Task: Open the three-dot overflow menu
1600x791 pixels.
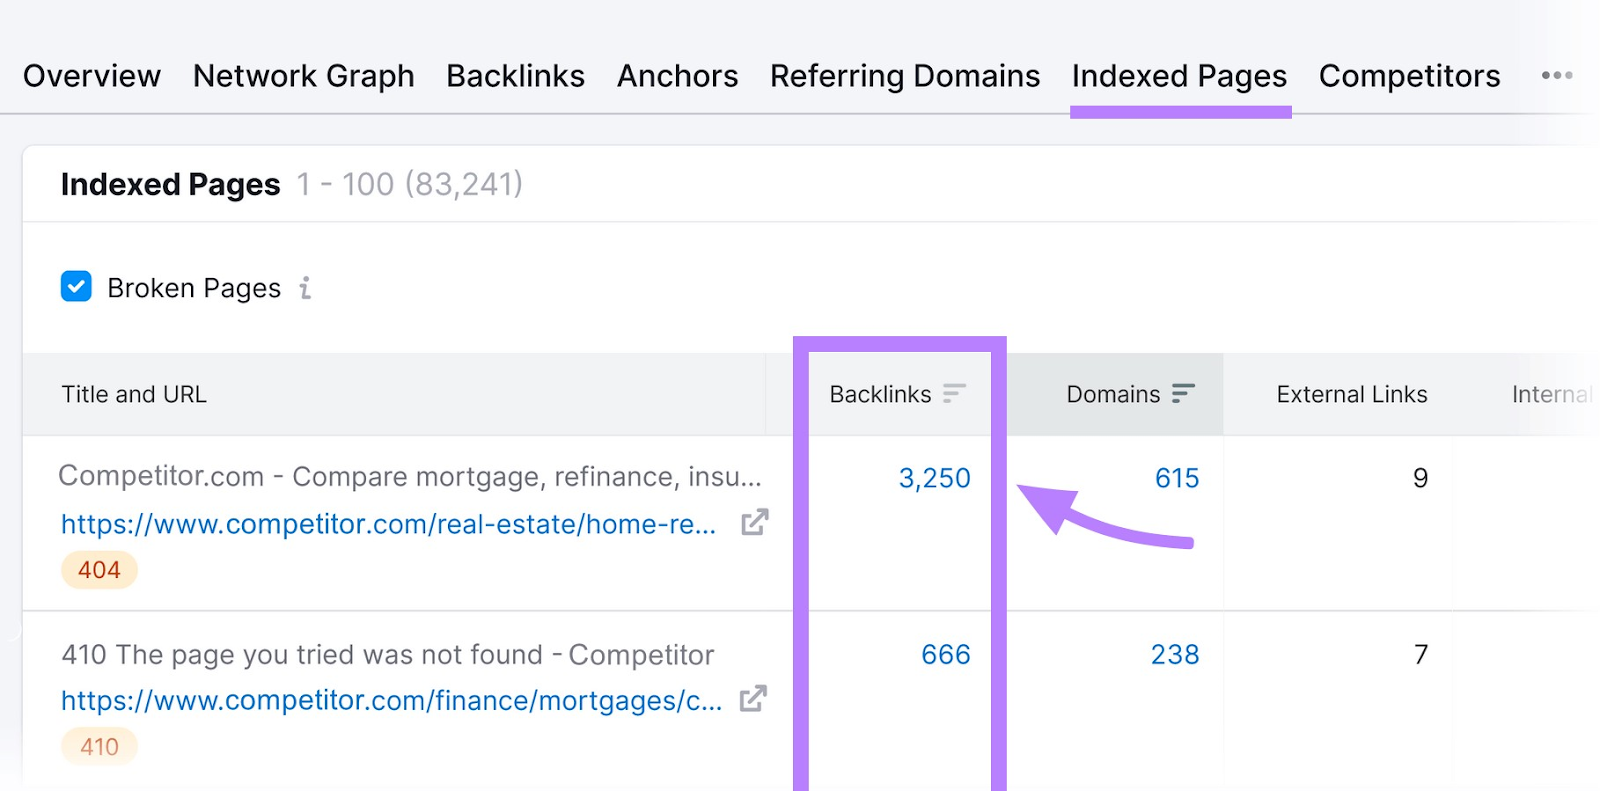Action: click(1556, 75)
